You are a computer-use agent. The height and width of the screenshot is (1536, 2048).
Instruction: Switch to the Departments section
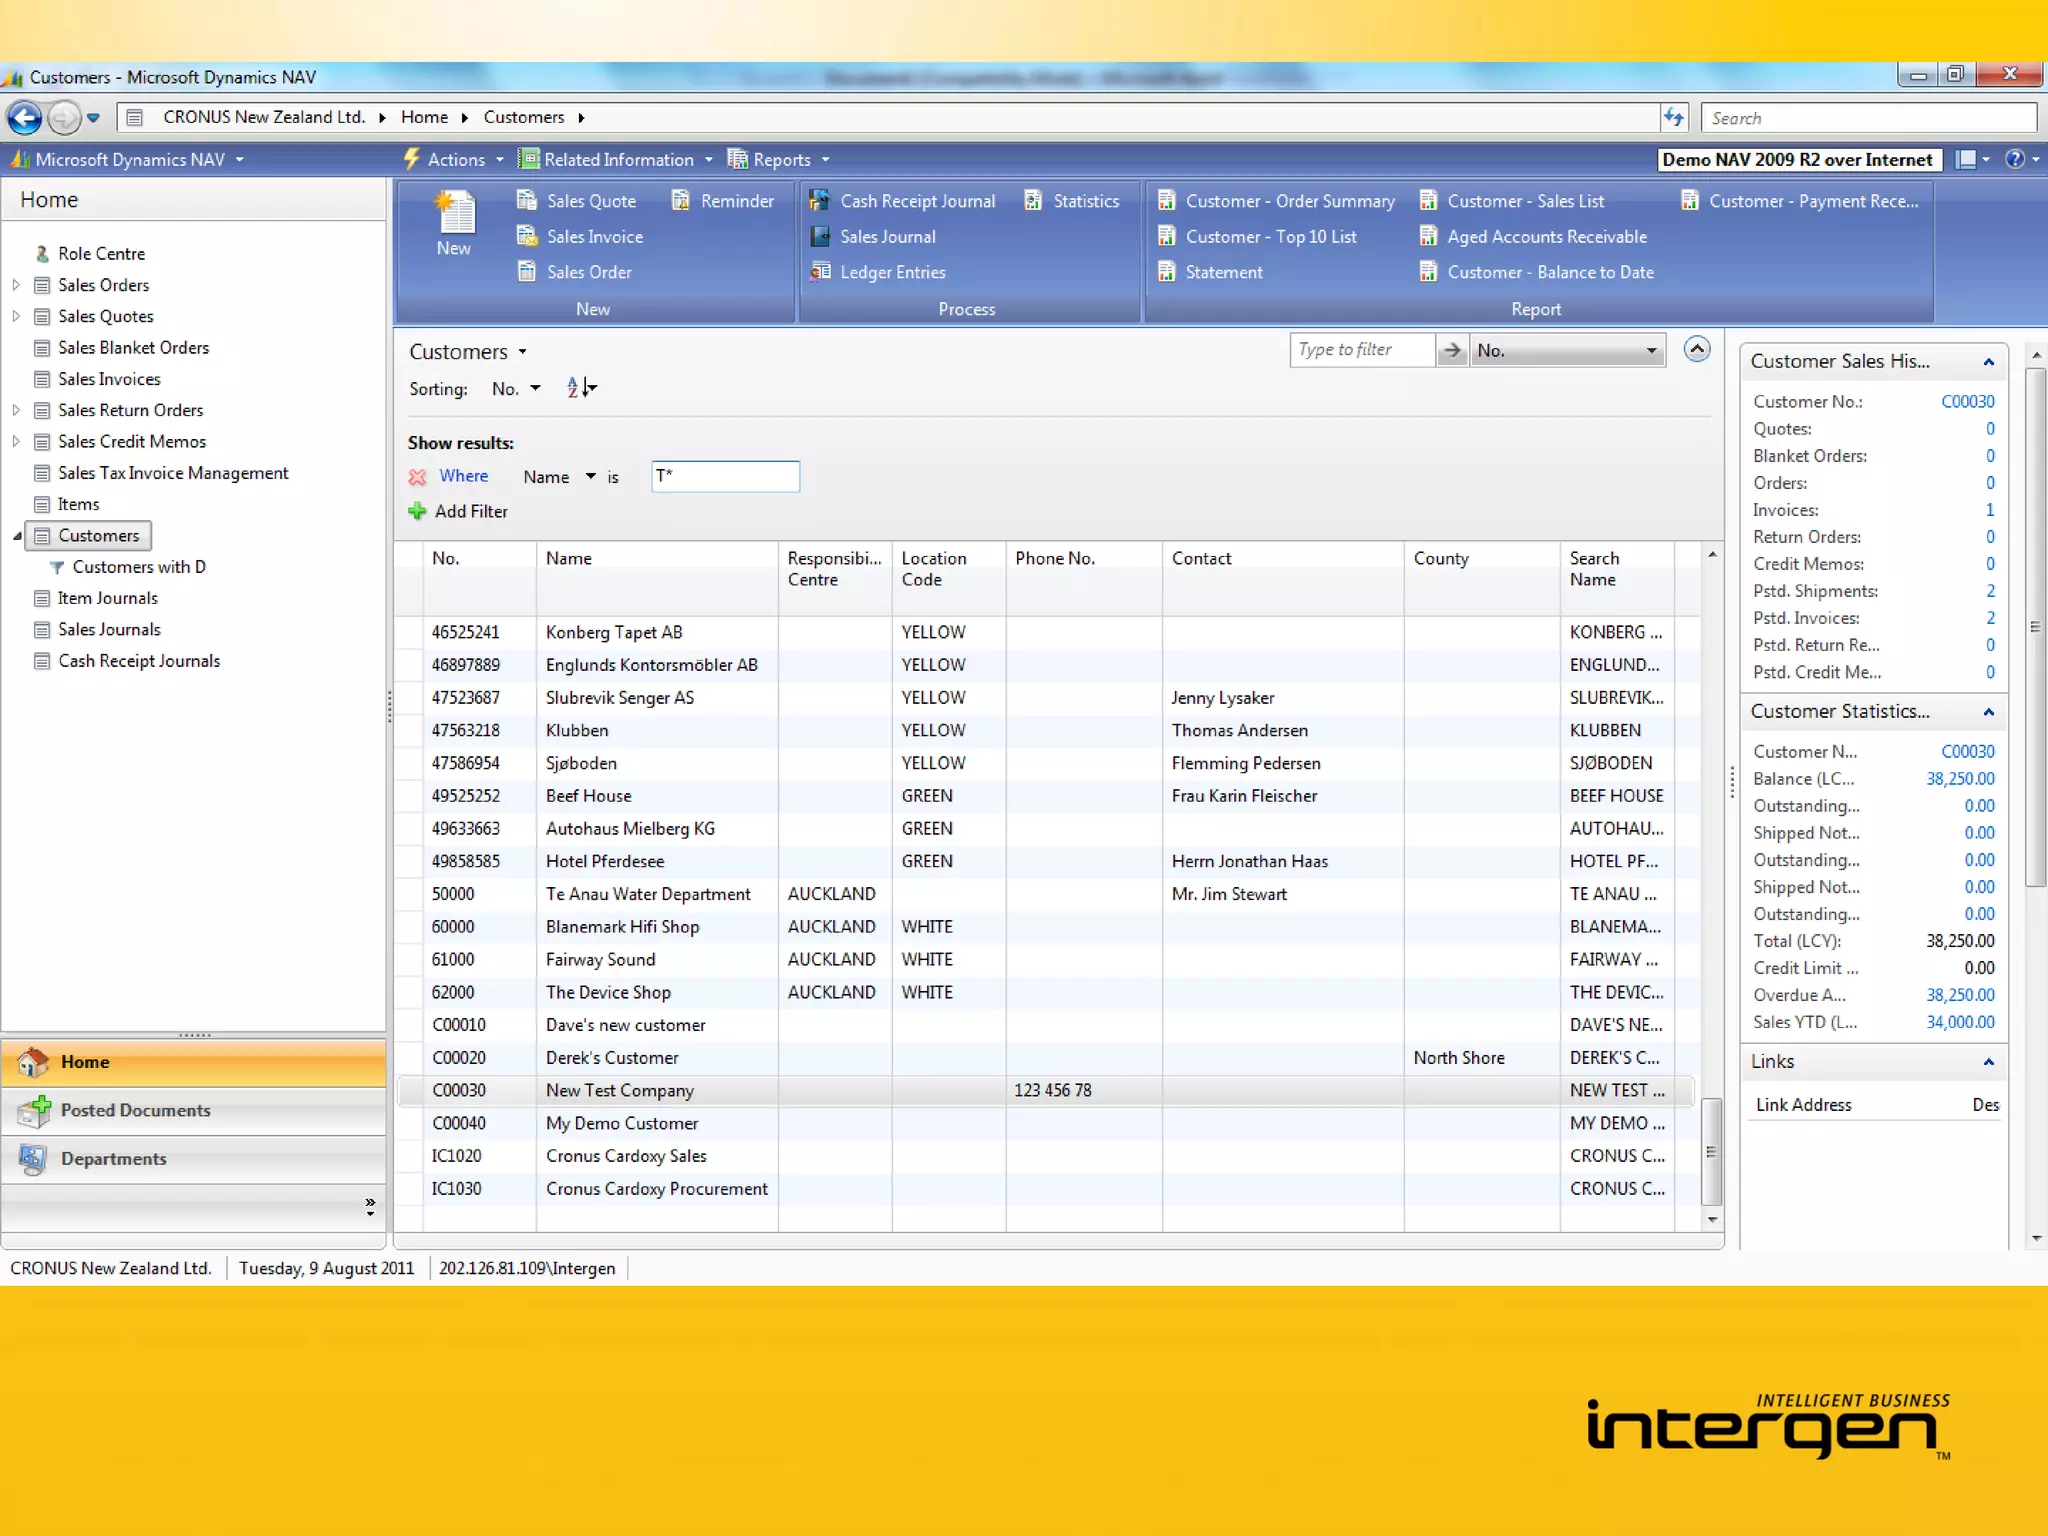click(194, 1159)
